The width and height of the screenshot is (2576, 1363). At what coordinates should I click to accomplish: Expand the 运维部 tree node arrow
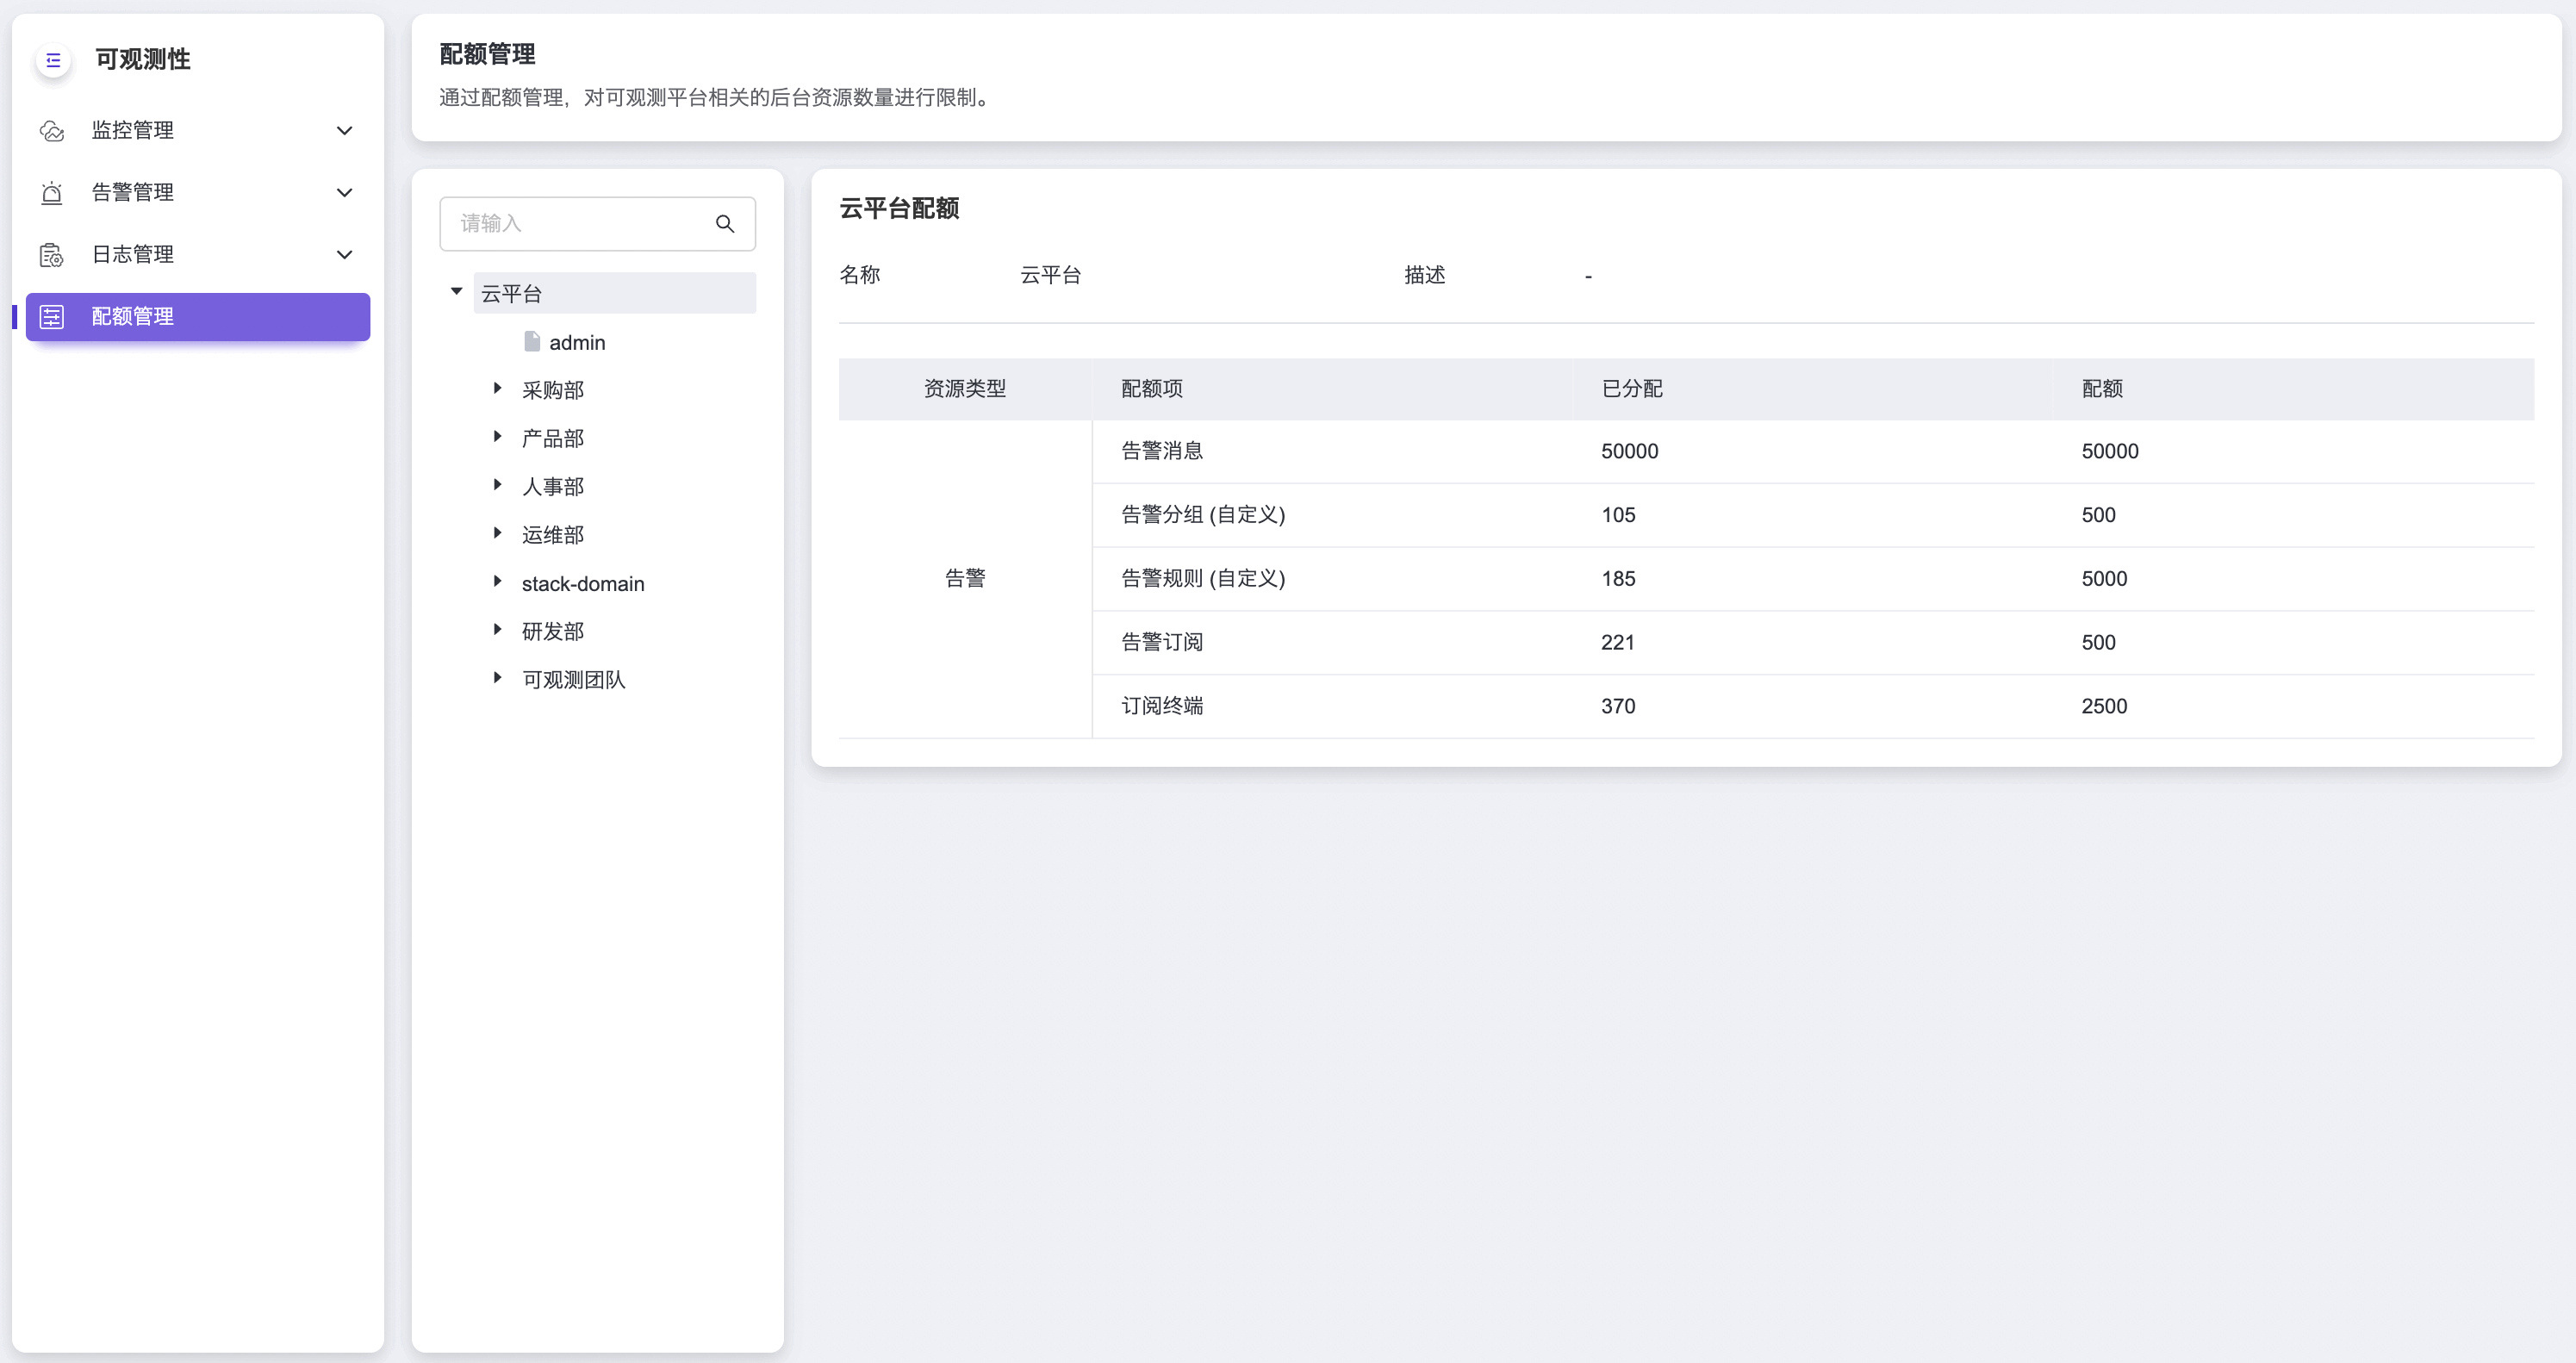pyautogui.click(x=497, y=533)
